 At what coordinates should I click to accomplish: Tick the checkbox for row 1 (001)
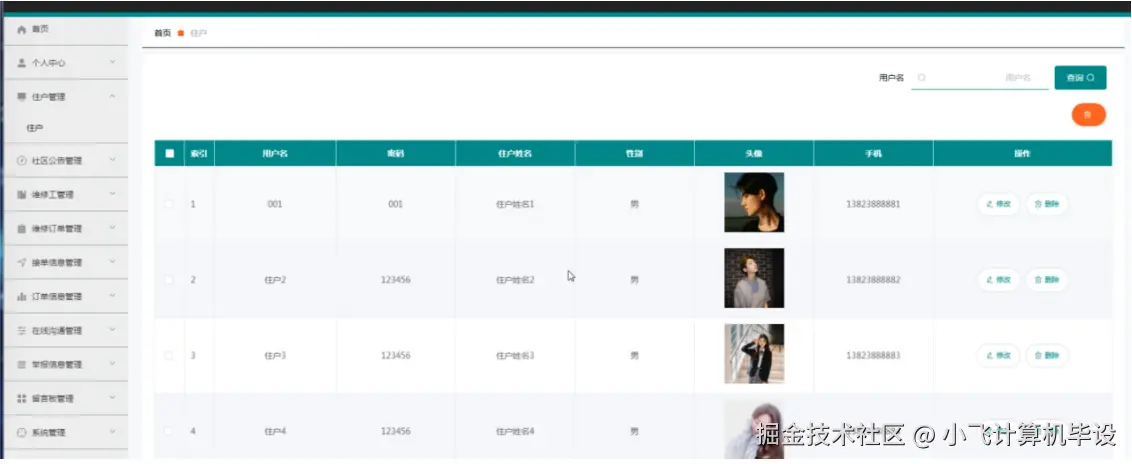(x=170, y=204)
